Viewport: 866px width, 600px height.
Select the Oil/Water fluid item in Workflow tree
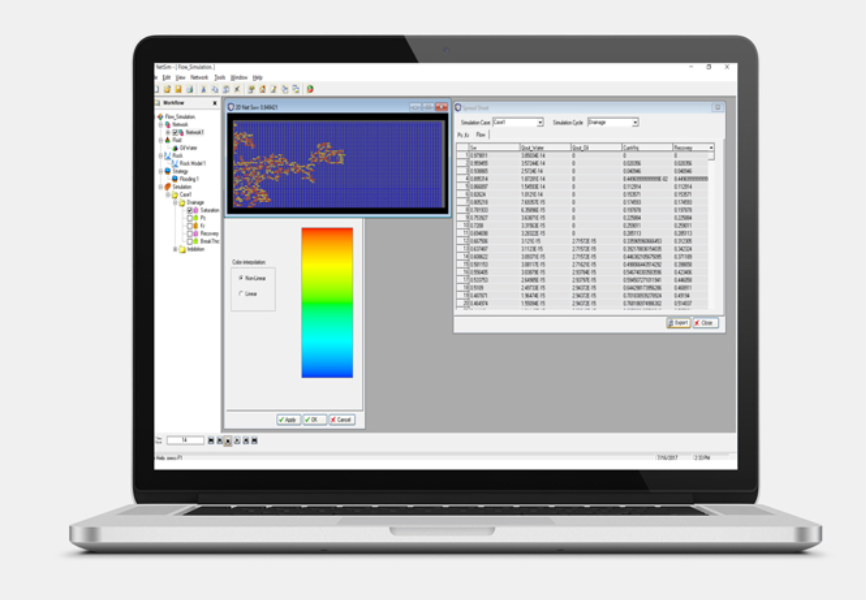click(x=188, y=148)
